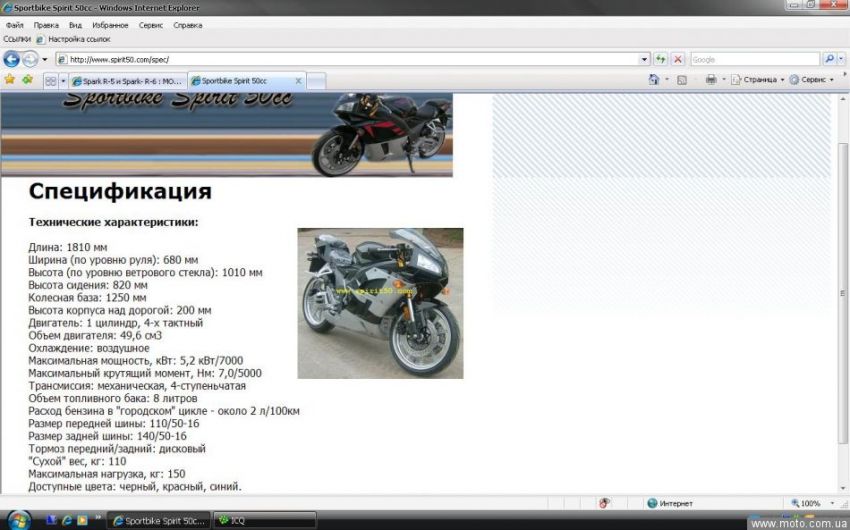The image size is (850, 530).
Task: Click the scrollbar up arrow
Action: point(842,99)
